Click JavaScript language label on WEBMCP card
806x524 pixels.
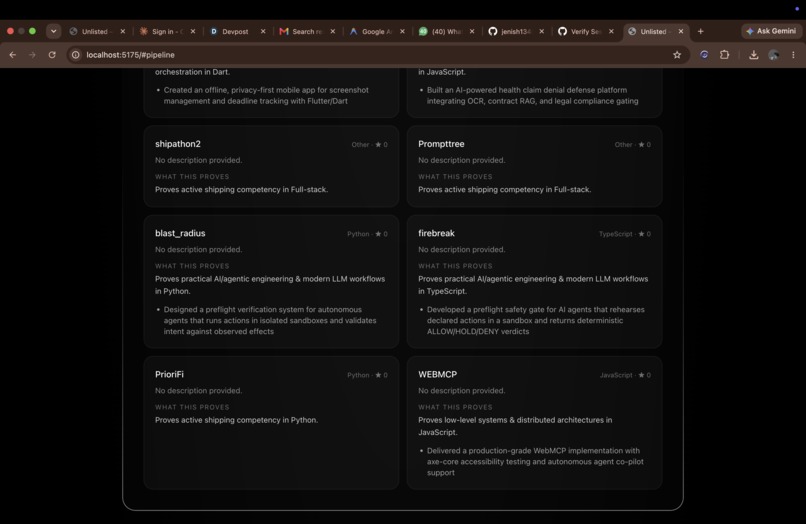pos(616,375)
